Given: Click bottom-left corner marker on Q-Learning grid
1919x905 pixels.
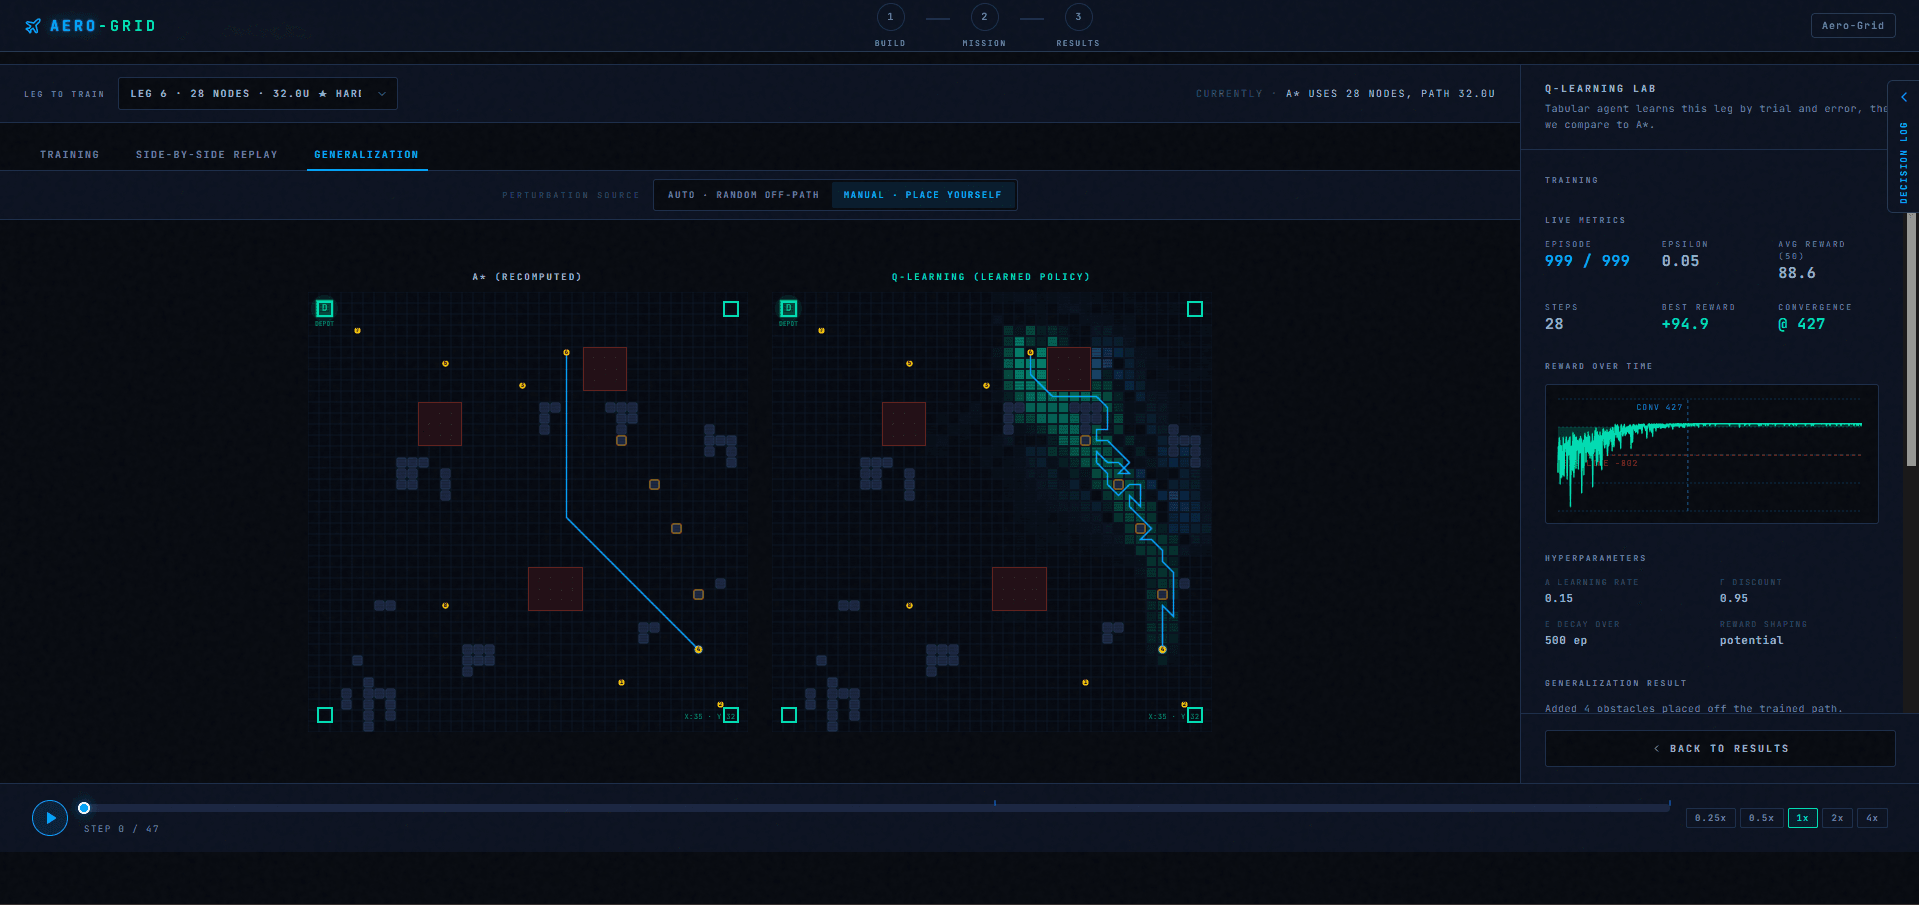Looking at the screenshot, I should point(789,715).
